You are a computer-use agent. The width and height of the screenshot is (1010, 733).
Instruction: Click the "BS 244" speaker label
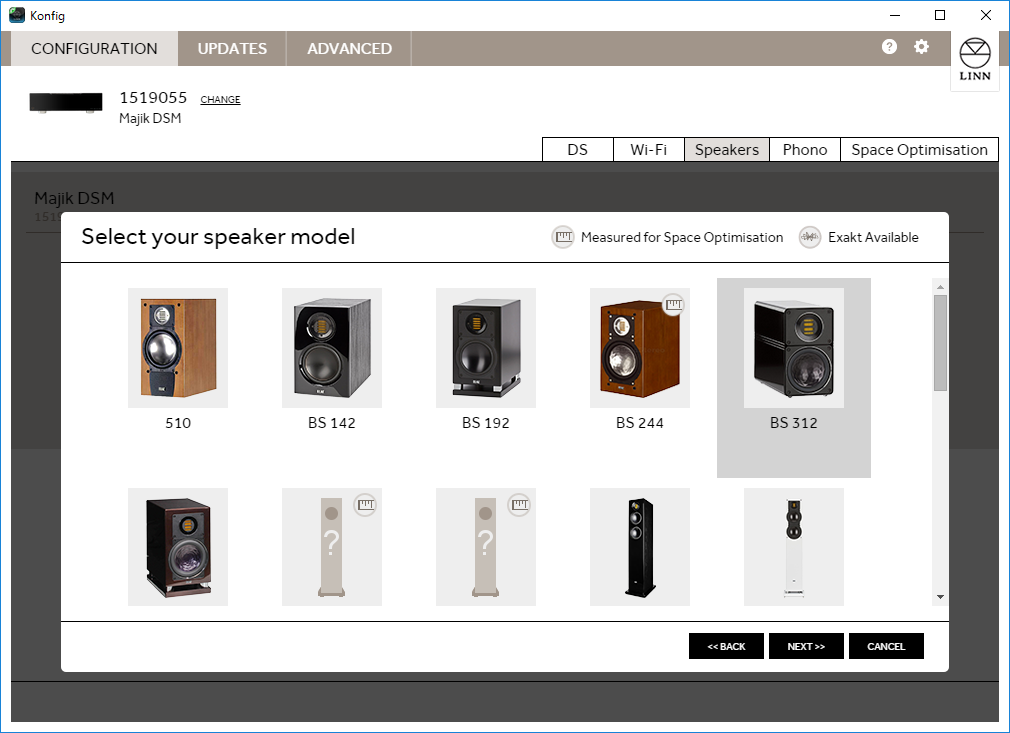(x=640, y=423)
